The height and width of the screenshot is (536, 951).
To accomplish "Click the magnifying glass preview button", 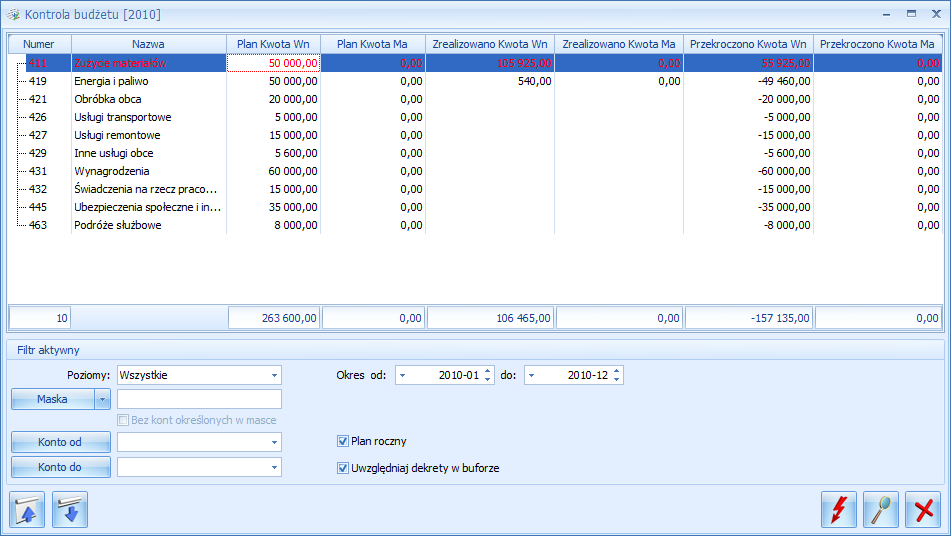I will coord(881,509).
